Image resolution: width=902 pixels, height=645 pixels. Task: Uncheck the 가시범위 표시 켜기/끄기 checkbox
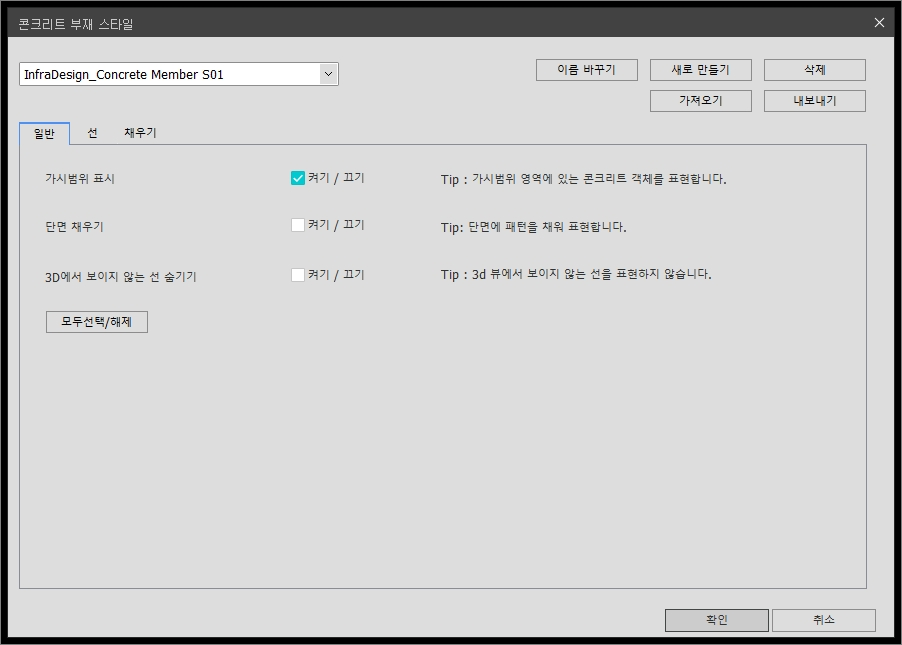click(297, 178)
